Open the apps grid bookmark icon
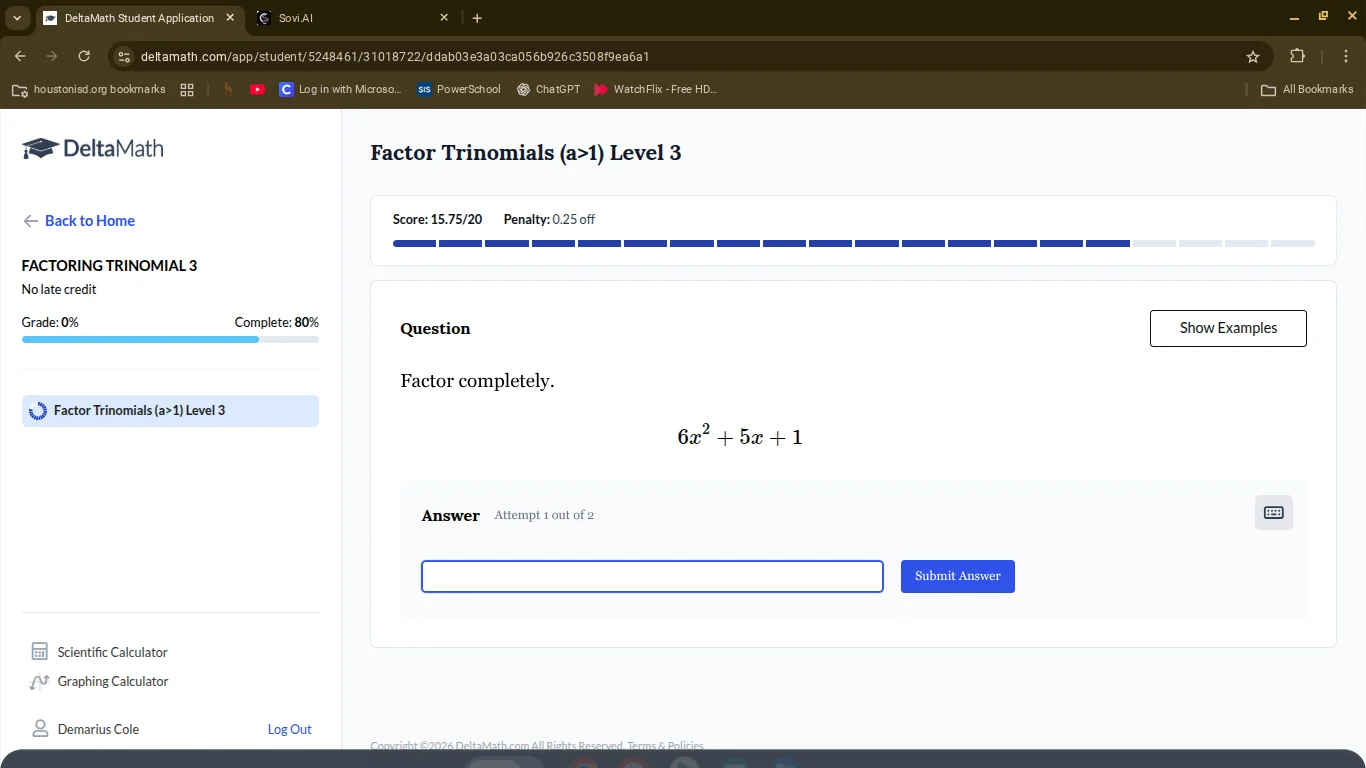Image resolution: width=1366 pixels, height=768 pixels. (x=187, y=89)
